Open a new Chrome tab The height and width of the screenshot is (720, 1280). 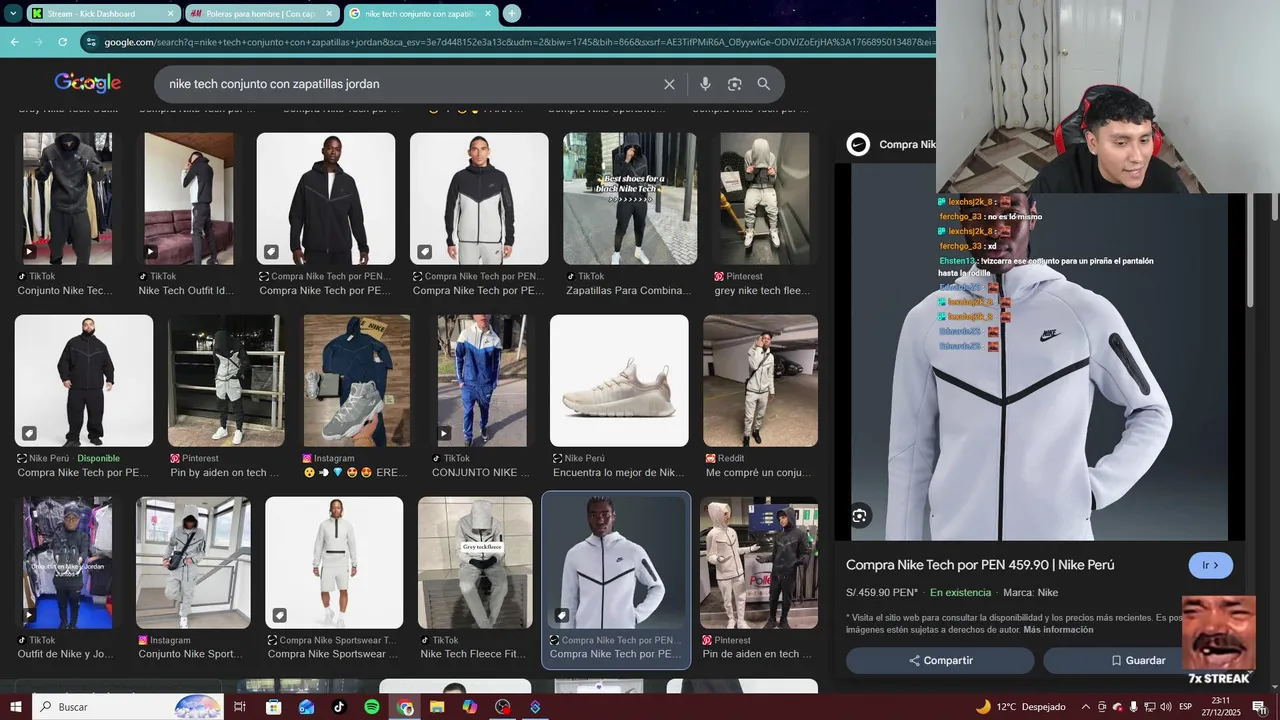pos(512,14)
